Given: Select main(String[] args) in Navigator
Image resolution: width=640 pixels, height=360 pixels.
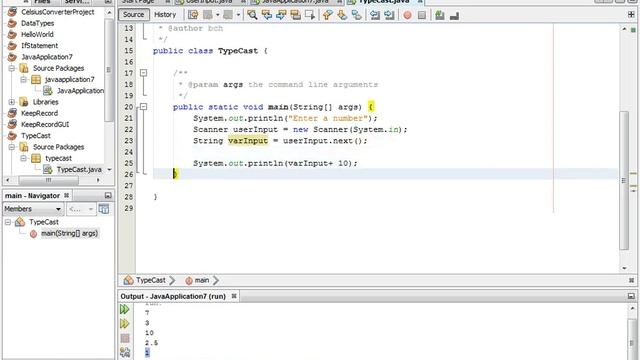Looking at the screenshot, I should (69, 233).
